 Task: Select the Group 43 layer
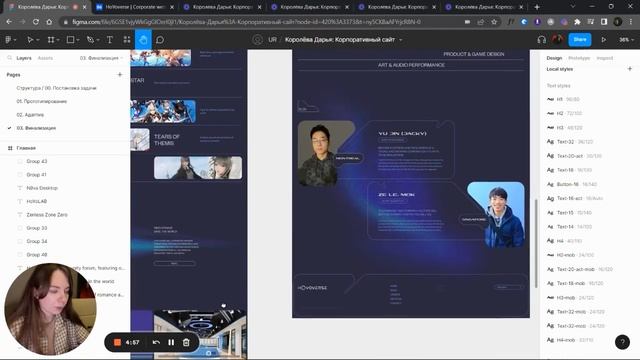coord(37,161)
